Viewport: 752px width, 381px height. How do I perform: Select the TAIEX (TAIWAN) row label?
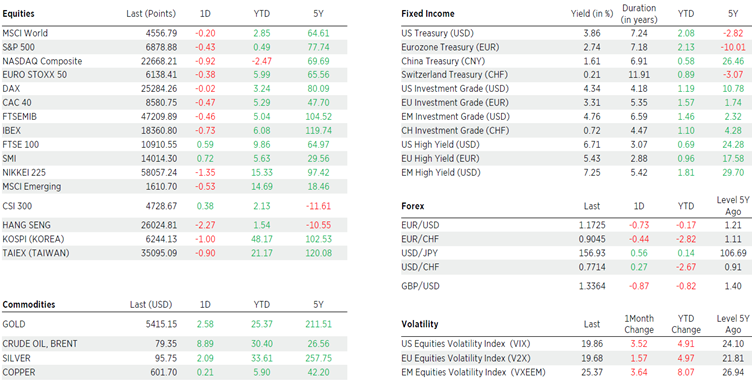36,253
